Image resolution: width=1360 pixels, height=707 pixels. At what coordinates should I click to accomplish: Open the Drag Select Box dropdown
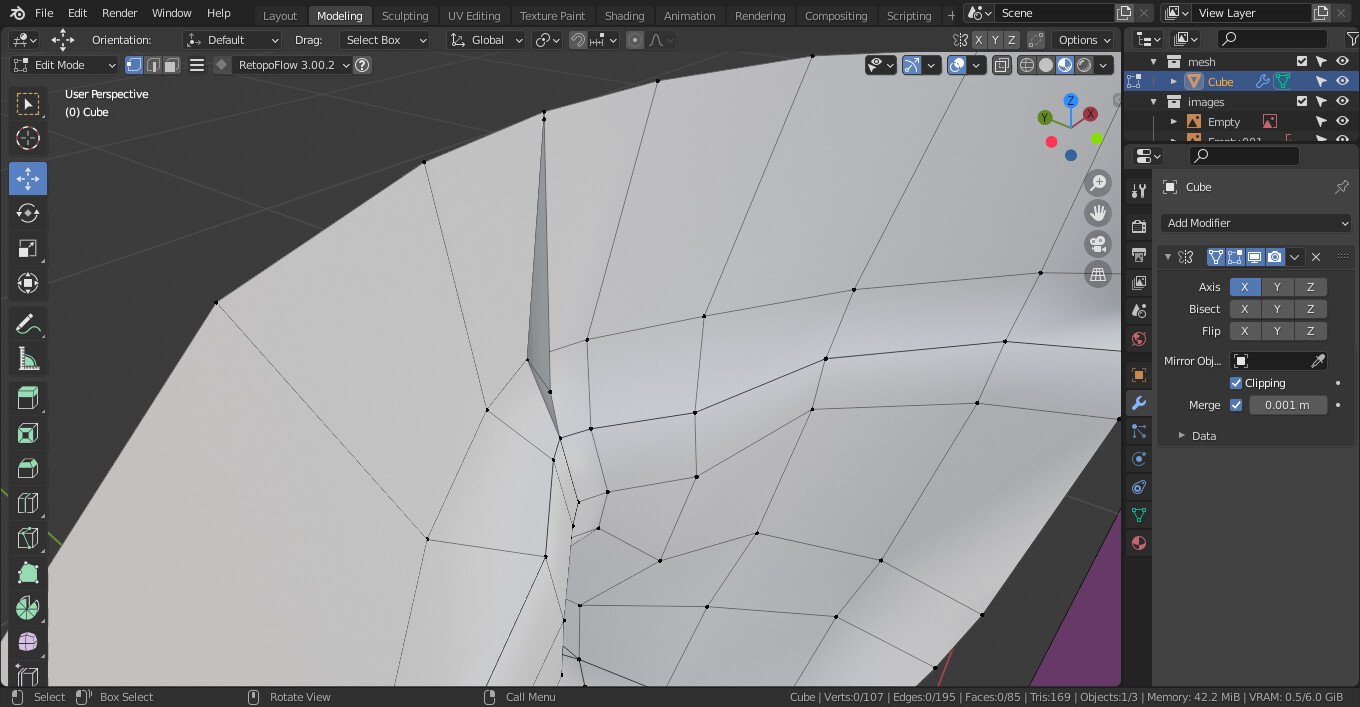tap(384, 40)
